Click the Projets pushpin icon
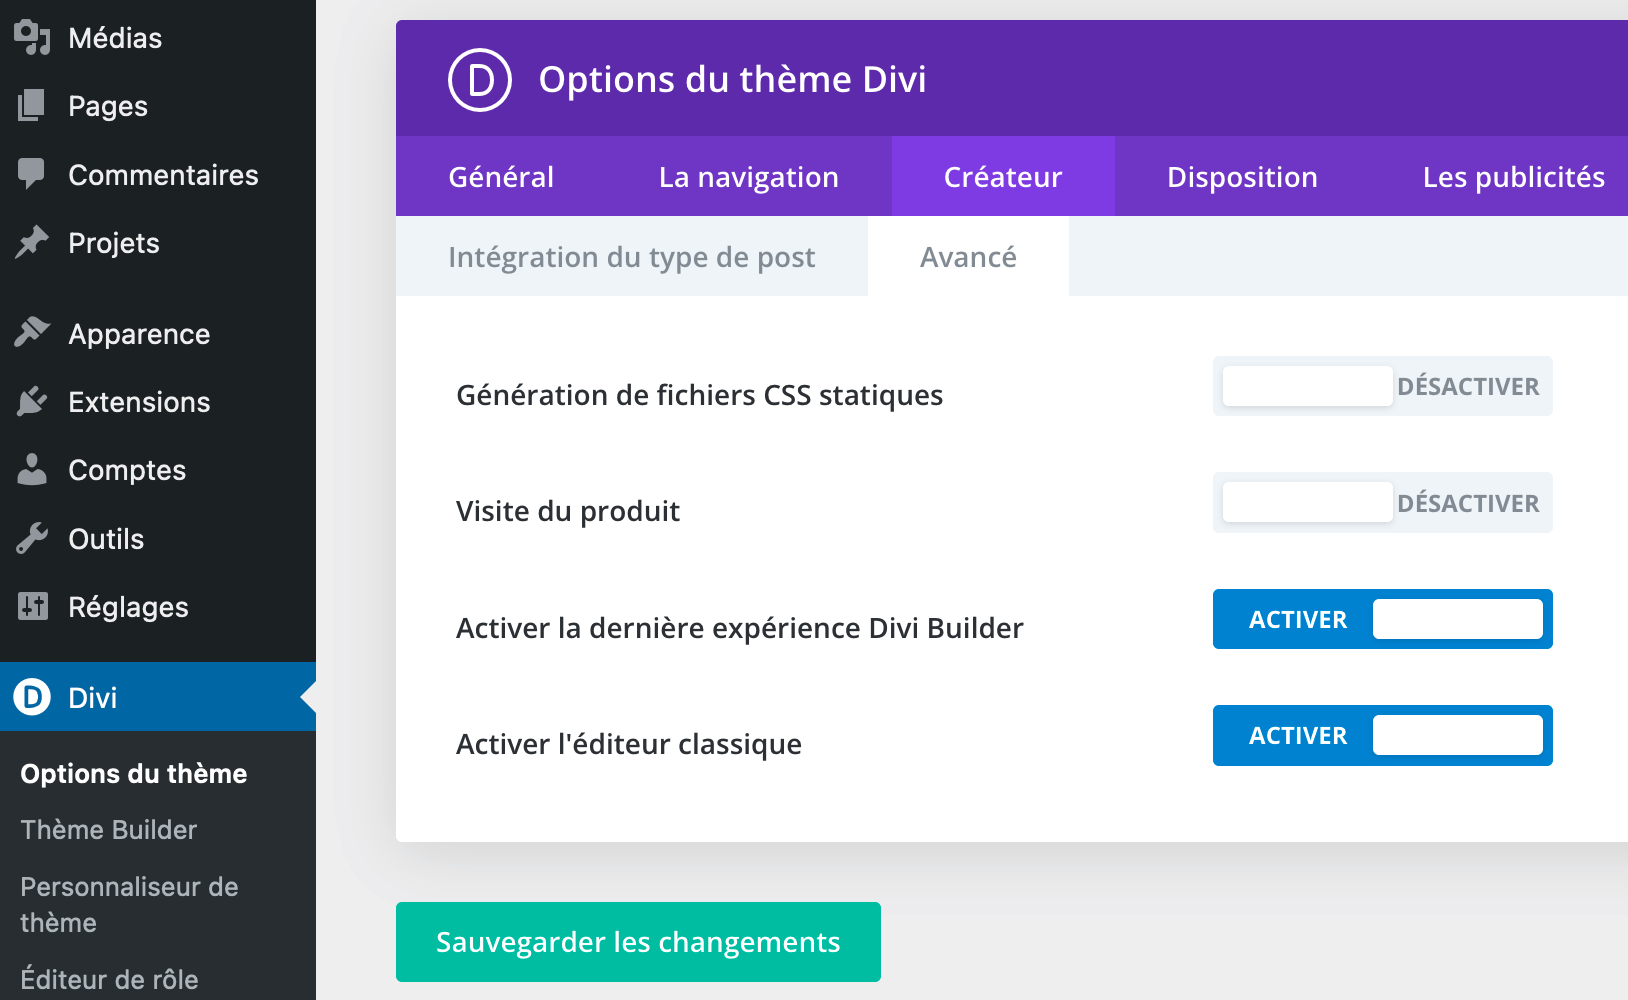1628x1000 pixels. pos(32,242)
